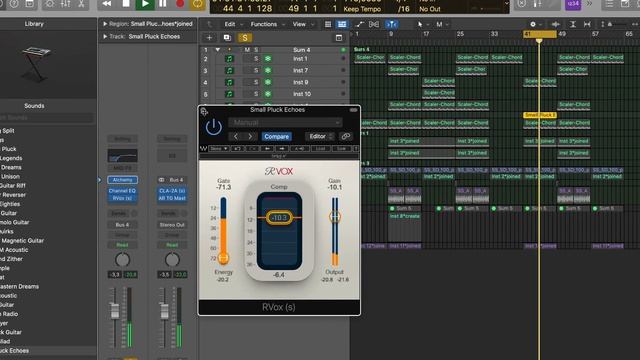
Task: Expand the Region inspector disclosure triangle
Action: pos(105,24)
